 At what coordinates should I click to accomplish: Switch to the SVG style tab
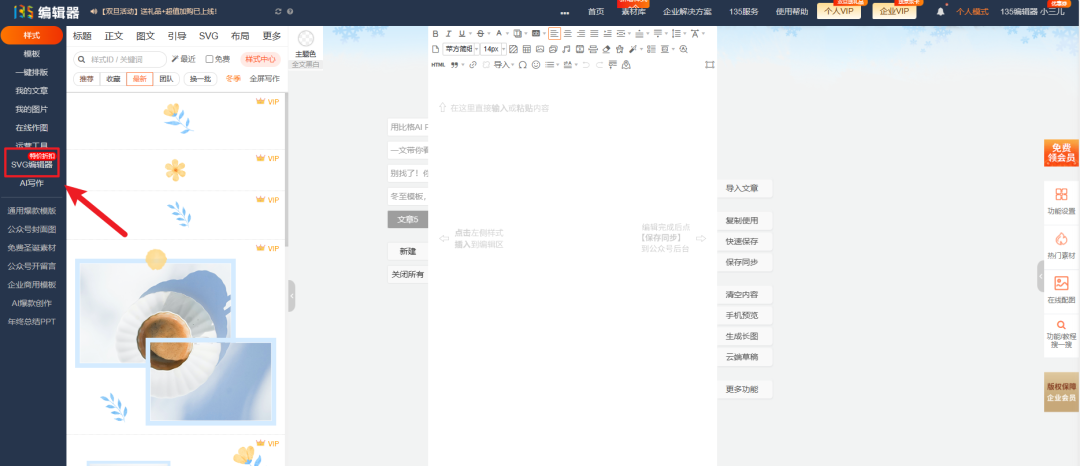coord(208,36)
